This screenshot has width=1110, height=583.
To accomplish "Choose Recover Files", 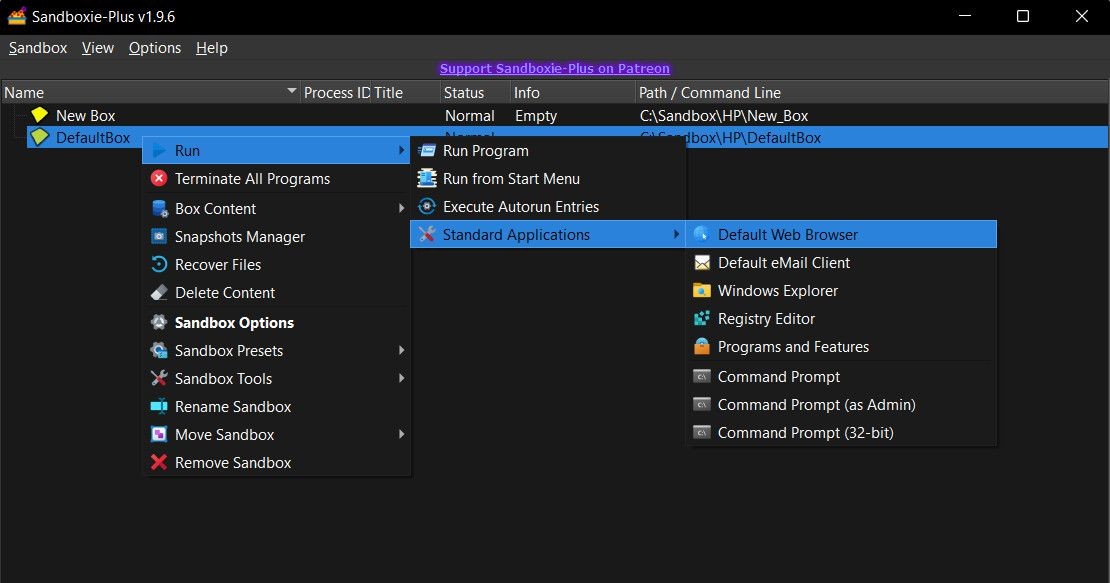I will 276,265.
